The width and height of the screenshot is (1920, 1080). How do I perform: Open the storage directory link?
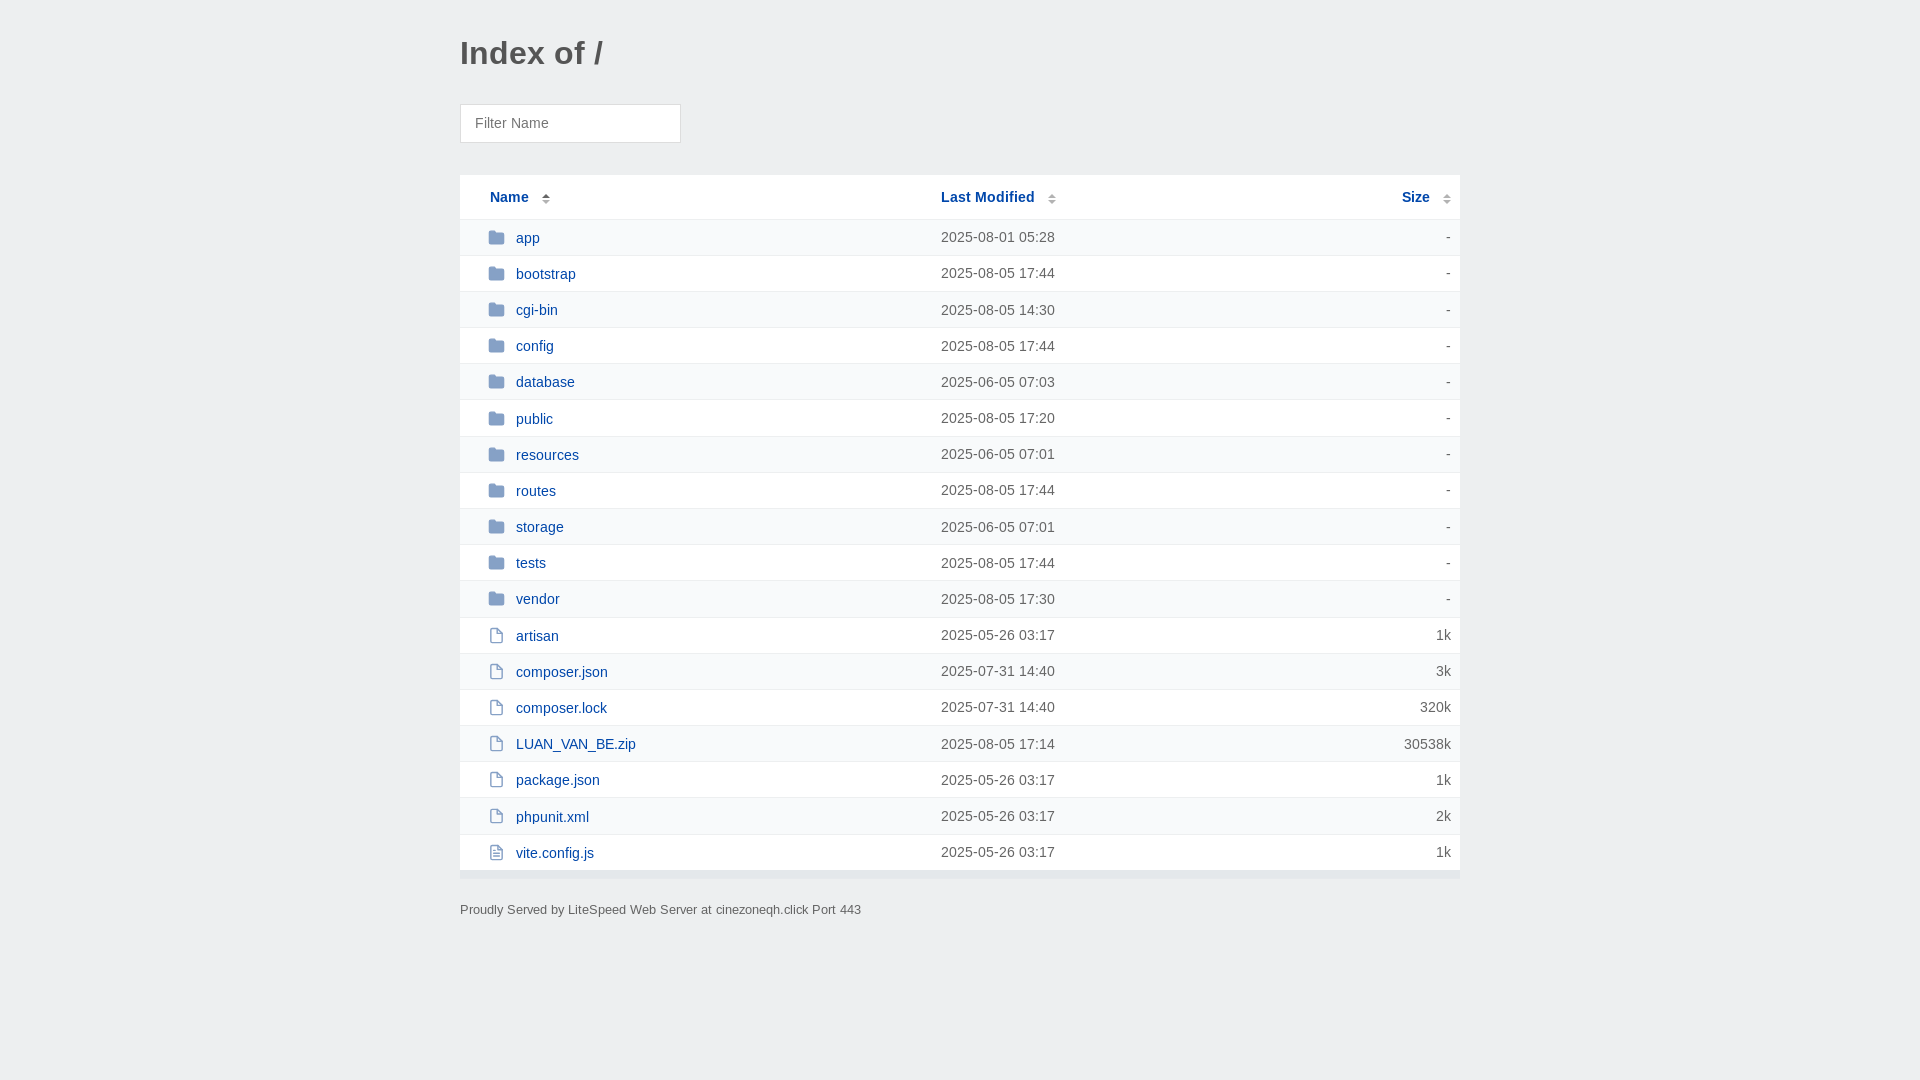pyautogui.click(x=540, y=527)
